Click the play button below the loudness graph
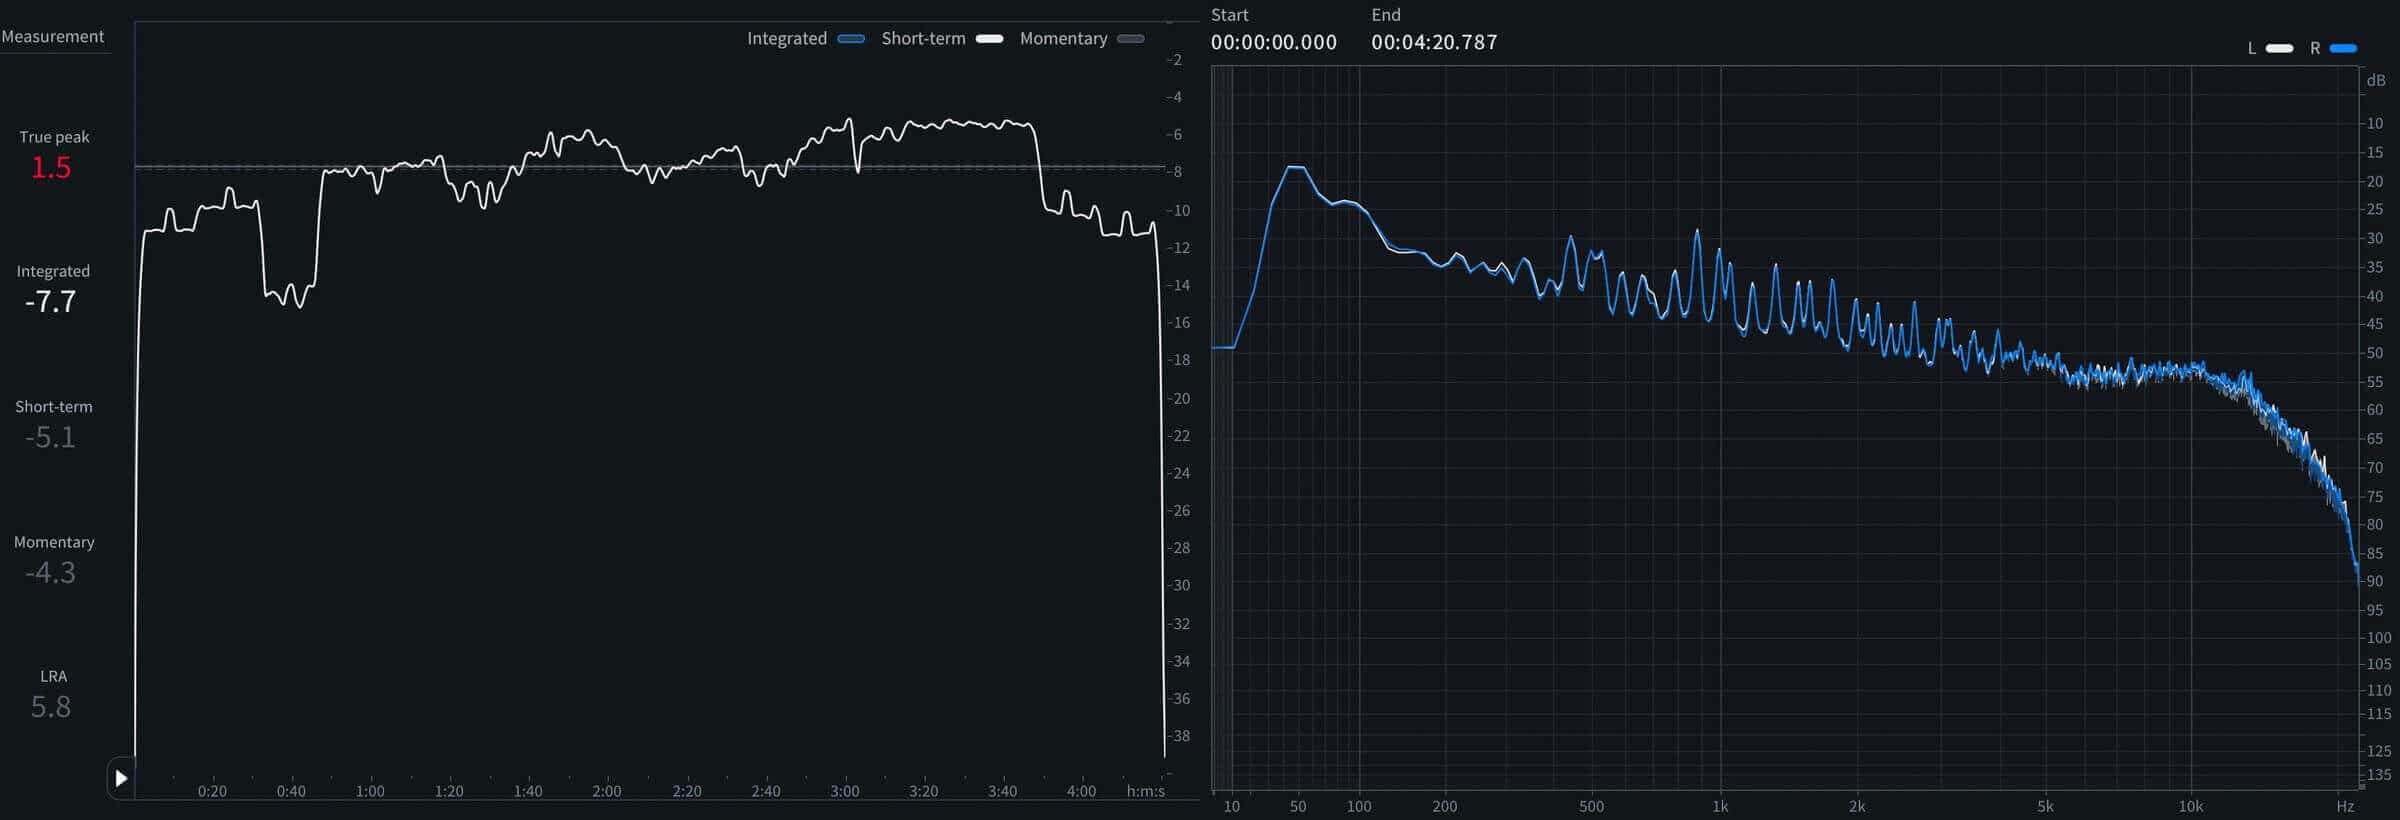The height and width of the screenshot is (820, 2400). point(121,778)
